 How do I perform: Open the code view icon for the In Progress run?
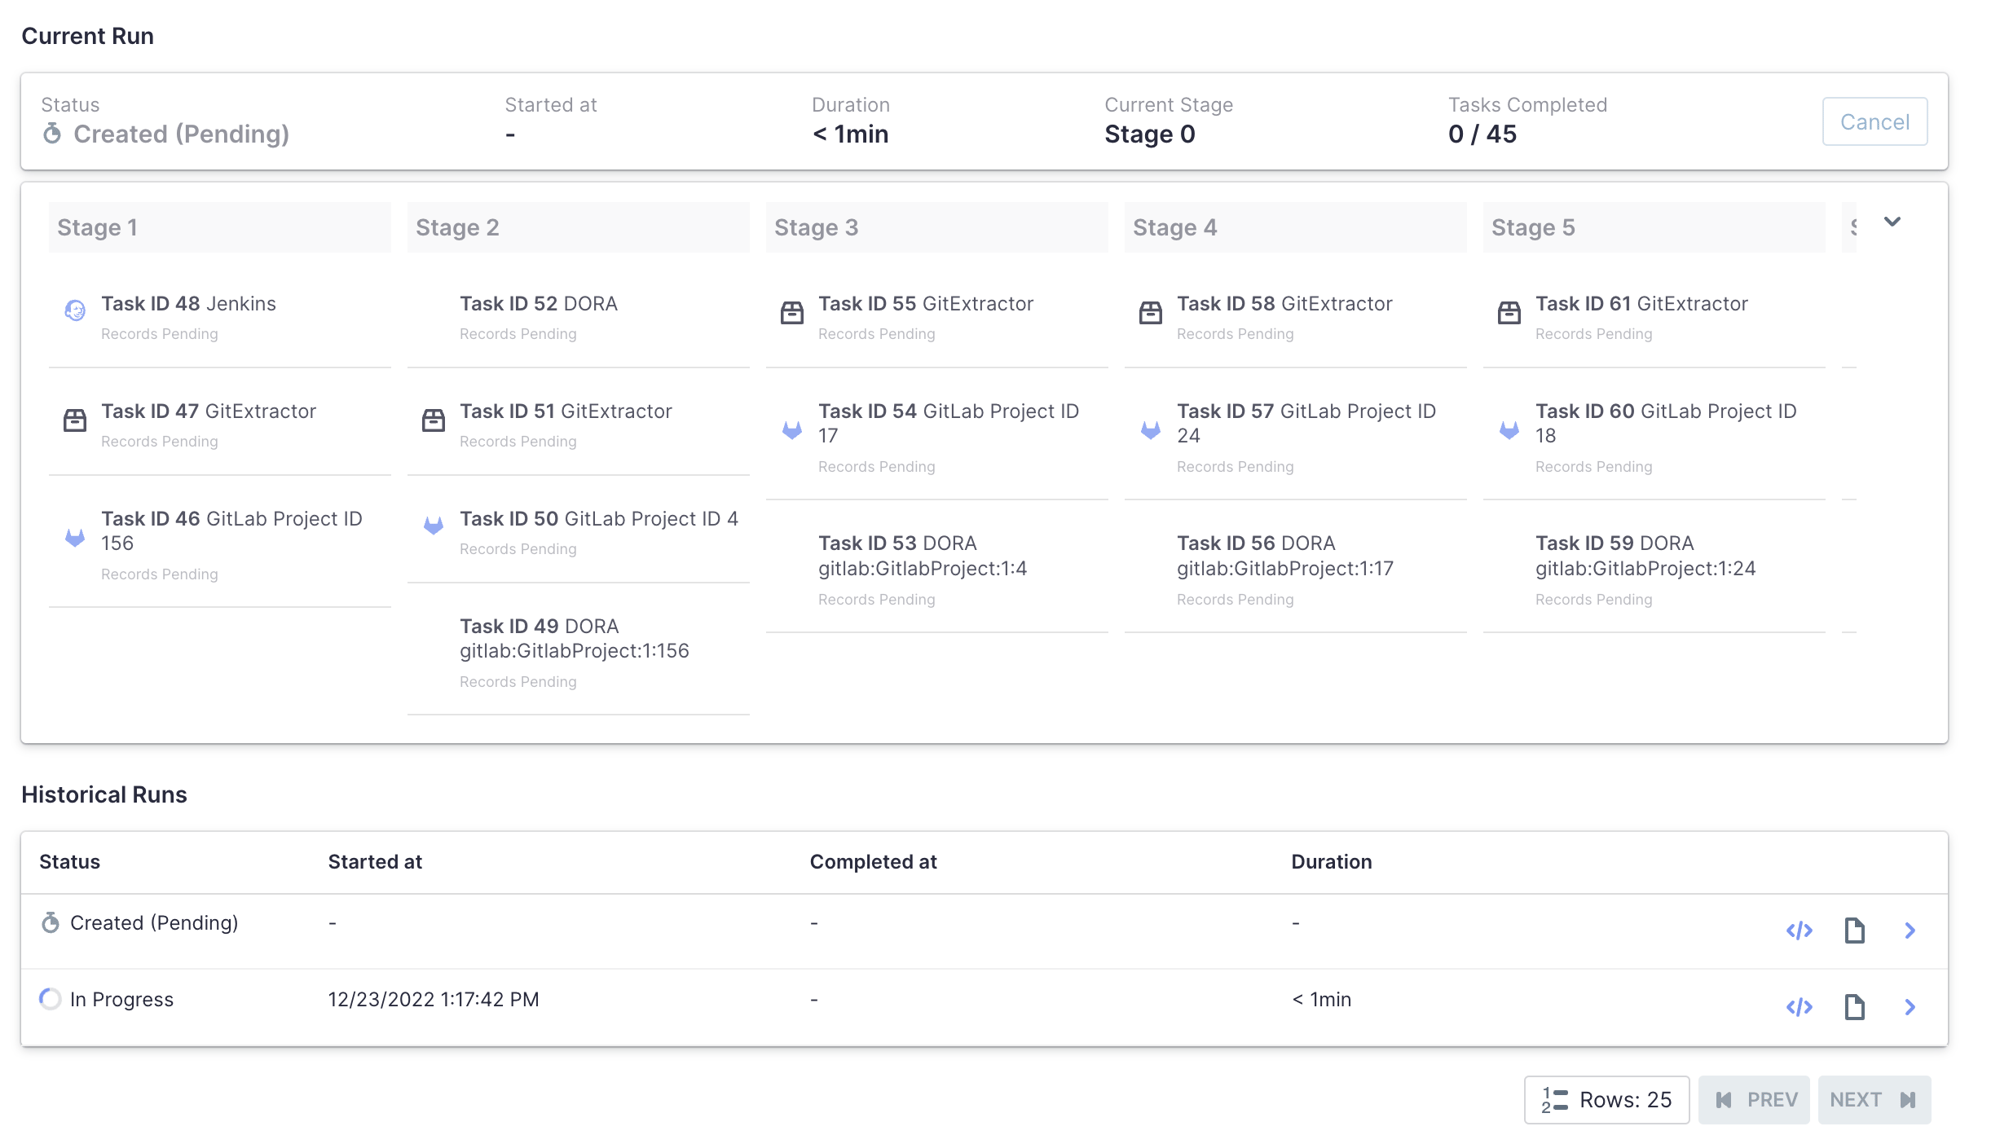click(1799, 1007)
